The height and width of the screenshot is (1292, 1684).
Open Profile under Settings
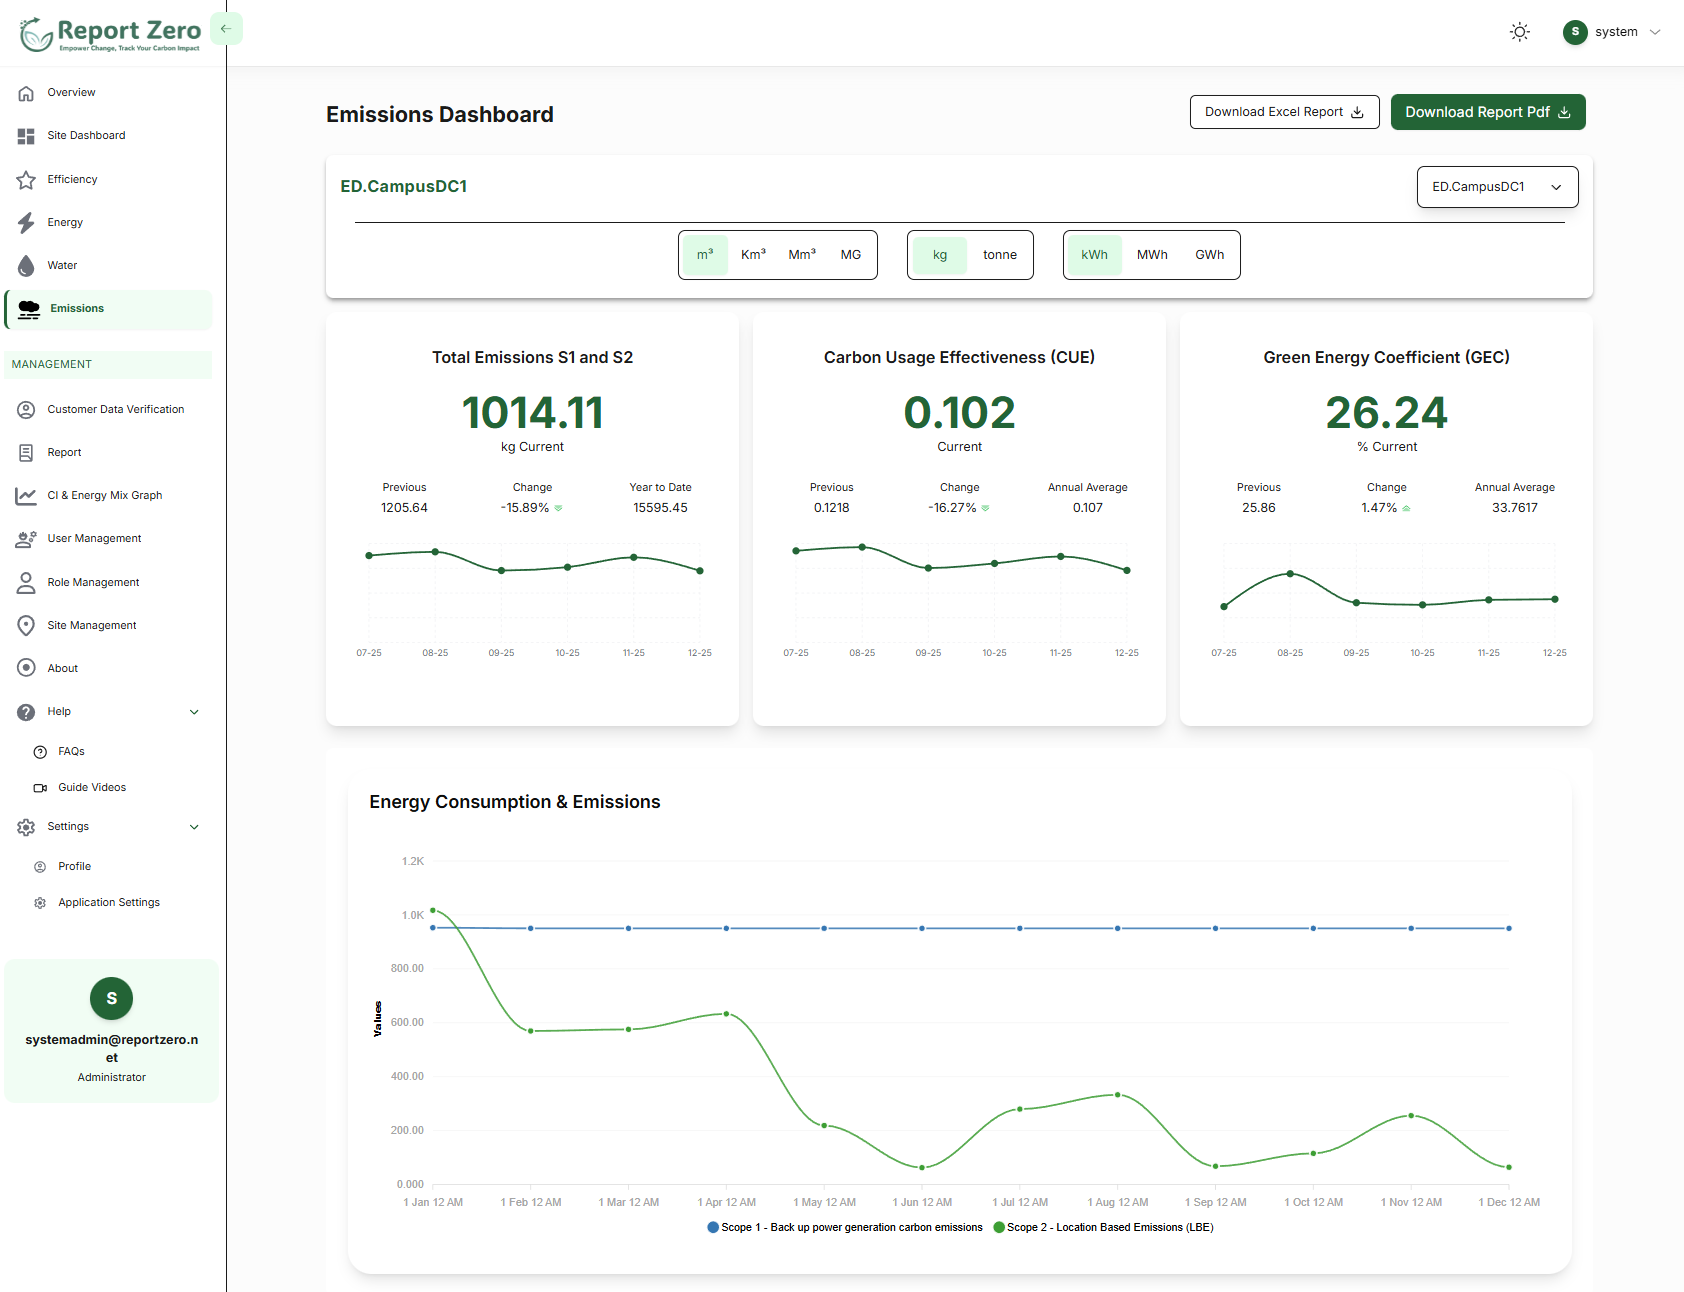(x=74, y=867)
